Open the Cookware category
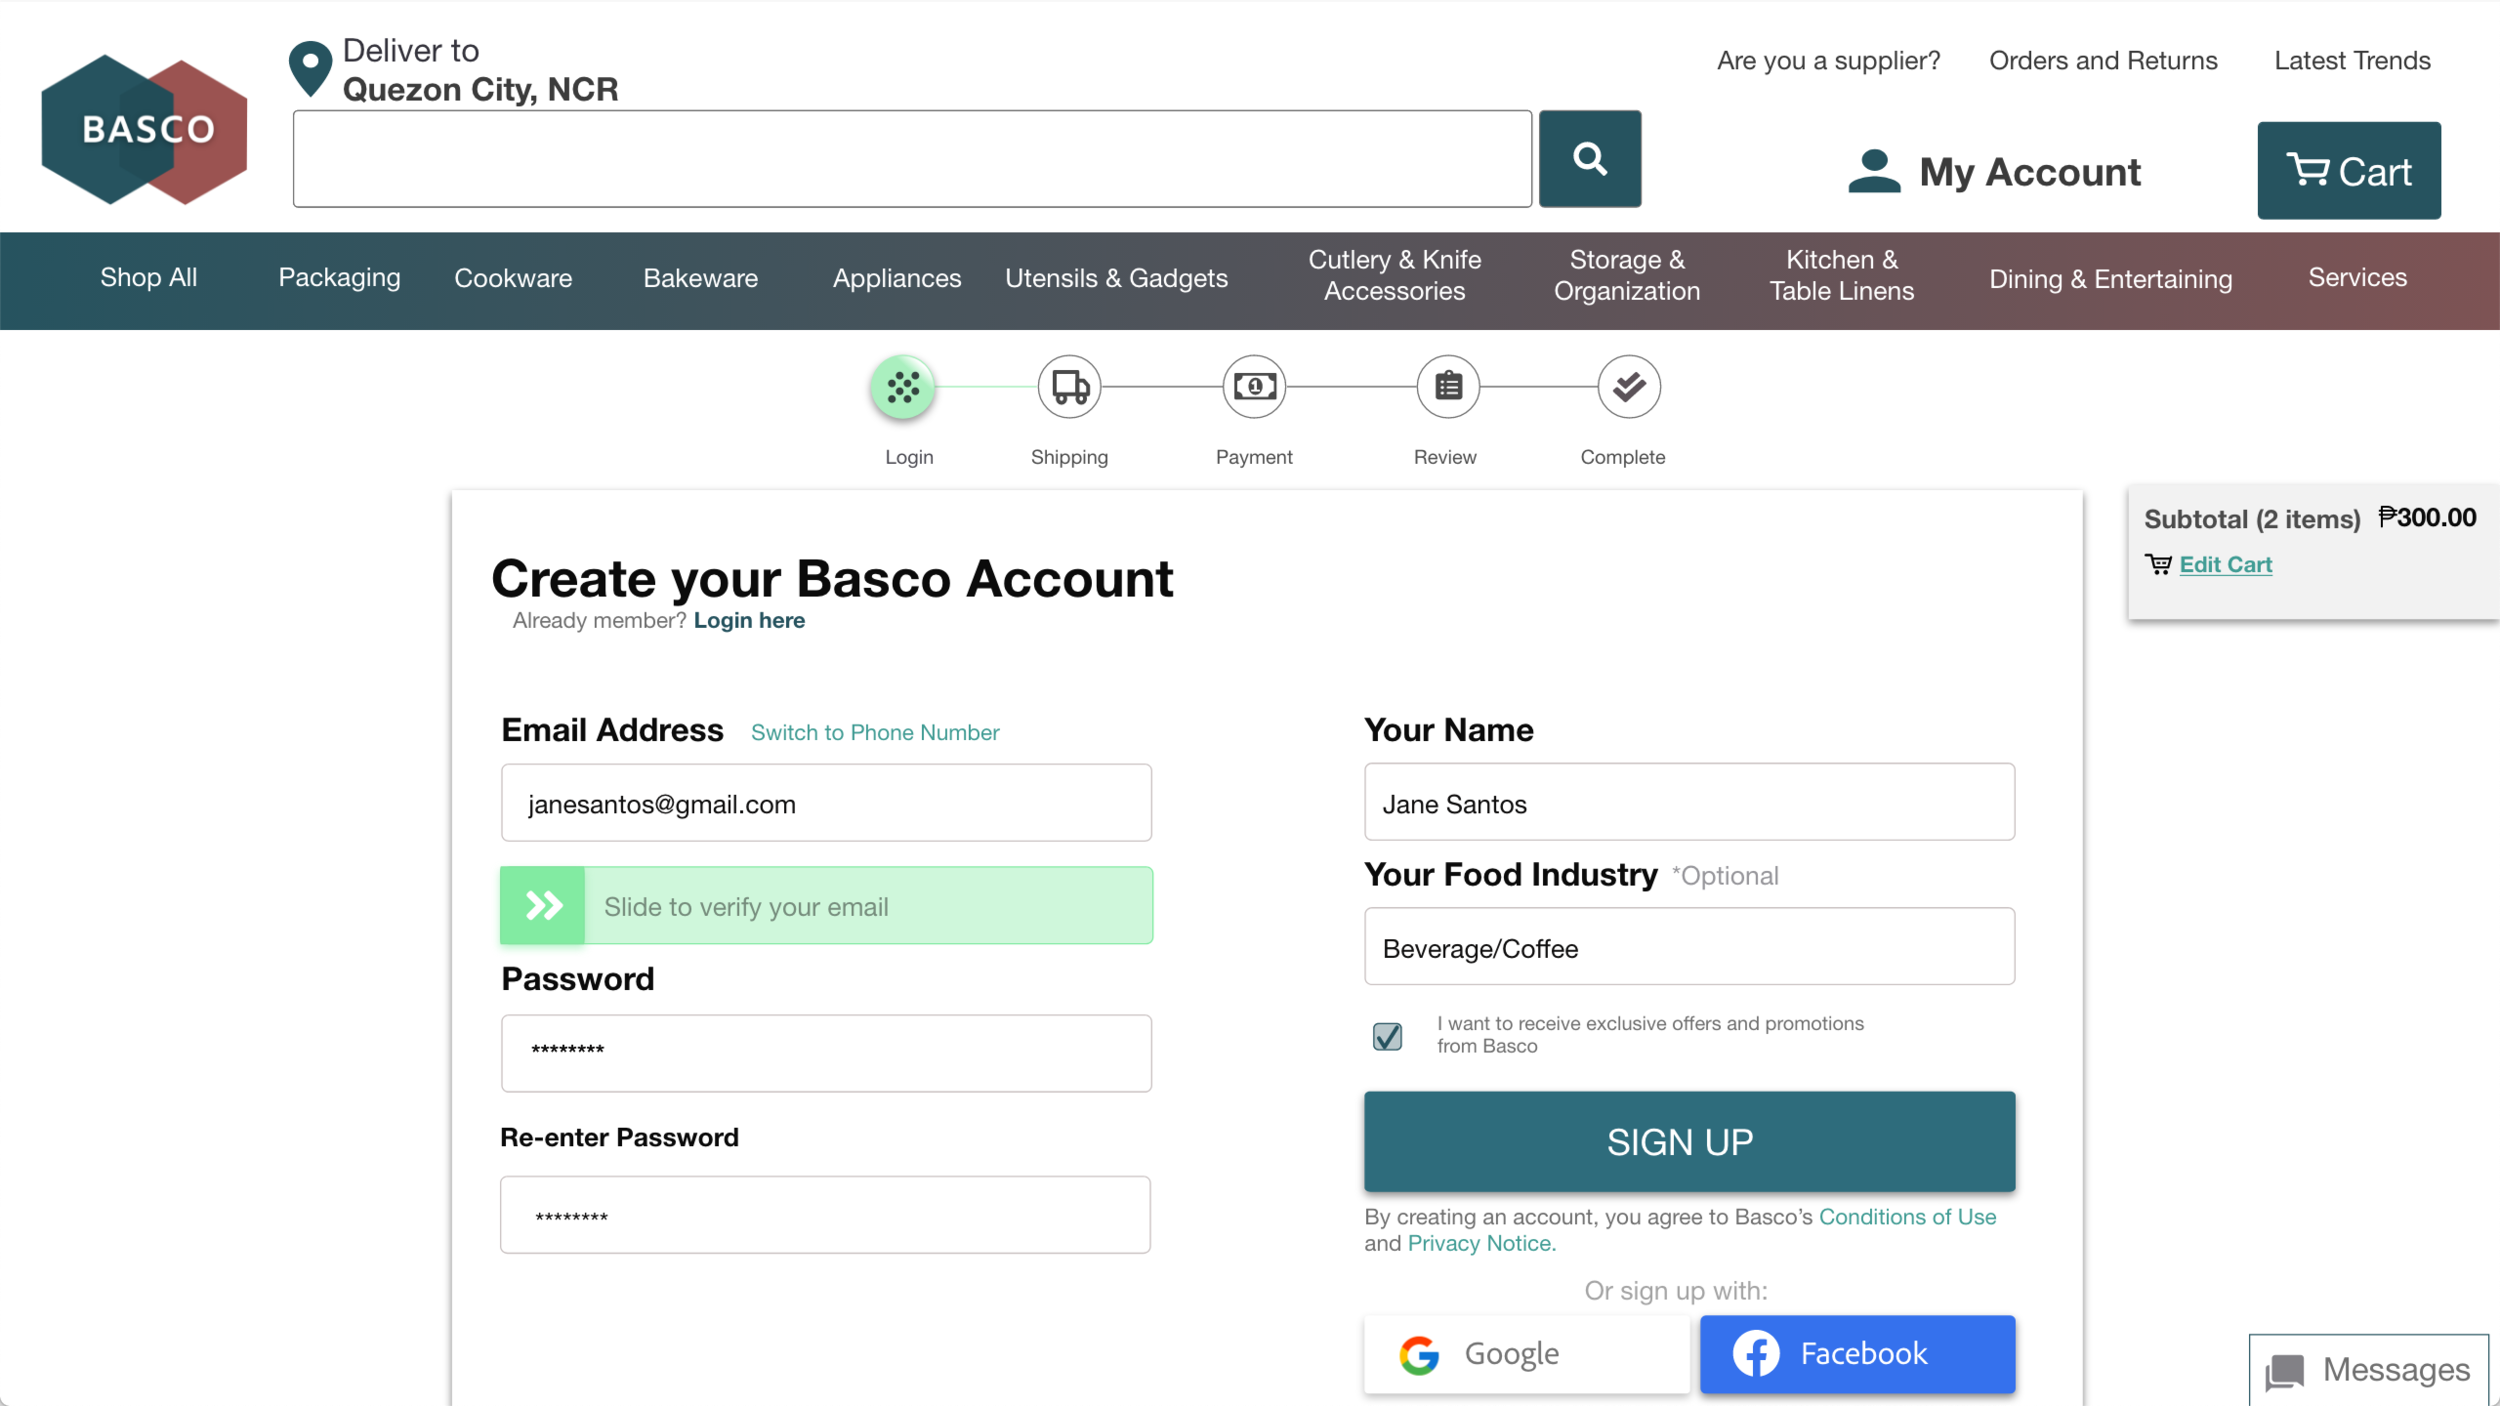 point(513,277)
